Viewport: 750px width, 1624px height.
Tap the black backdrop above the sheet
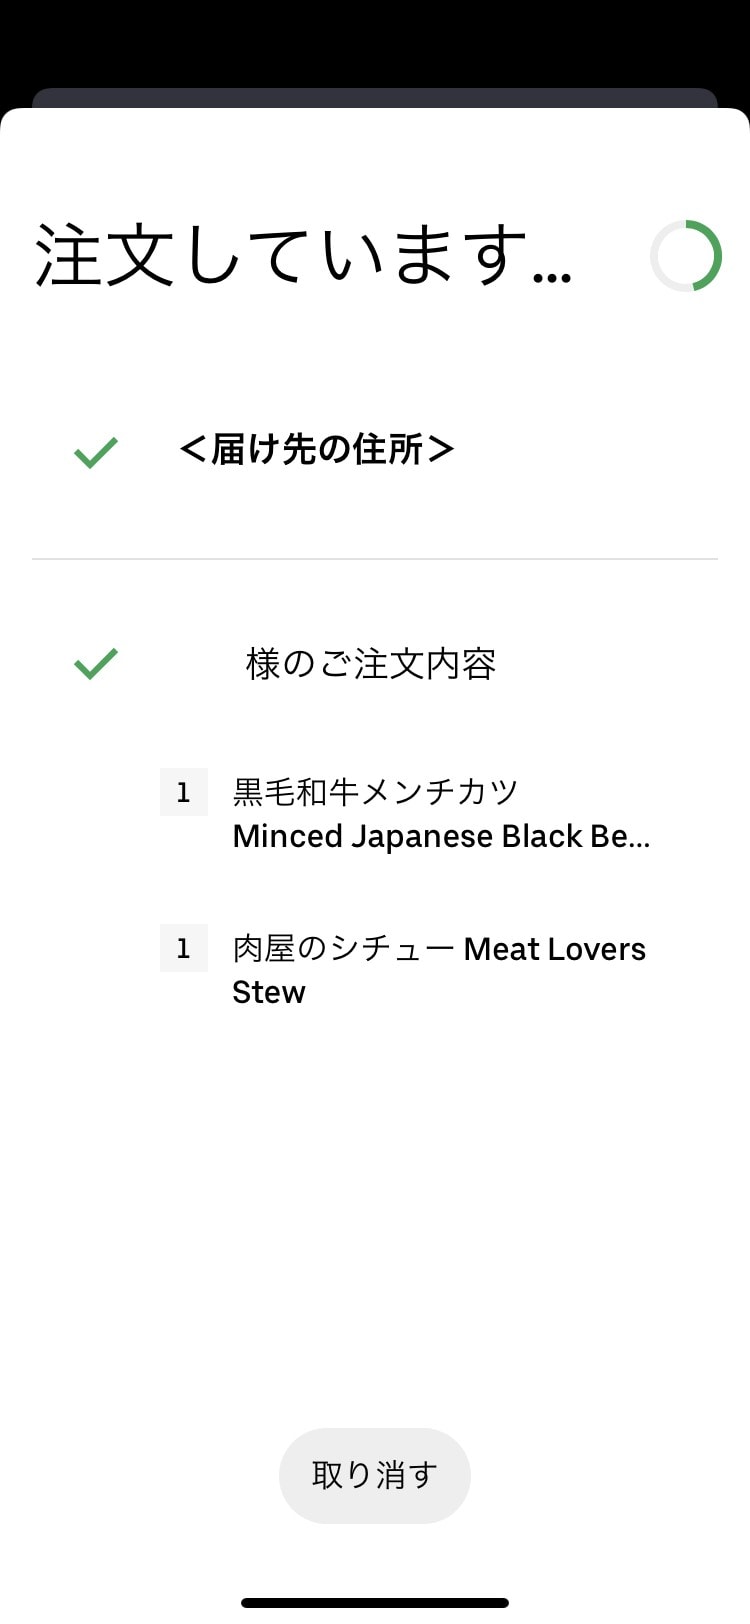tap(375, 42)
